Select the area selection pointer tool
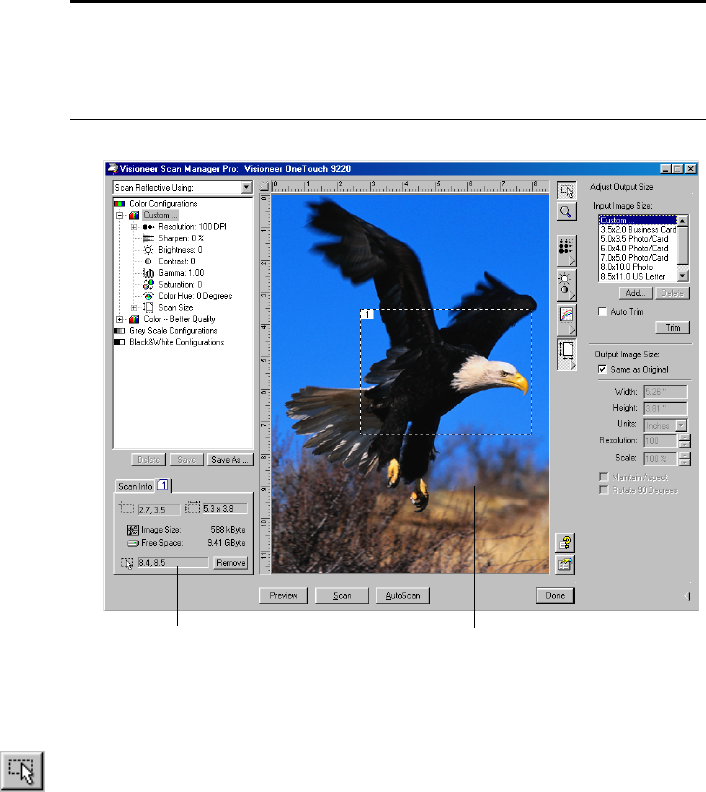 [x=566, y=191]
